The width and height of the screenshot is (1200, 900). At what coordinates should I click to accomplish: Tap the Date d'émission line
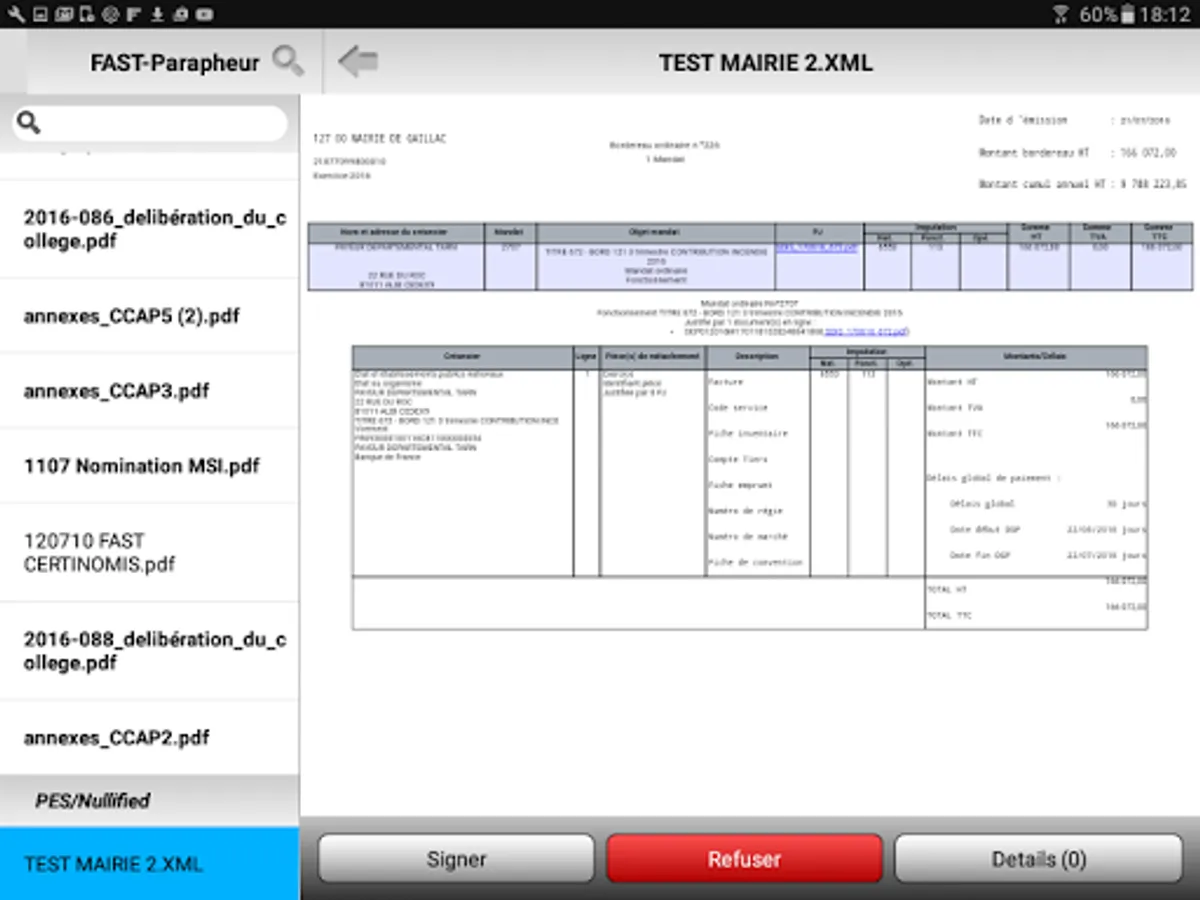(1077, 120)
